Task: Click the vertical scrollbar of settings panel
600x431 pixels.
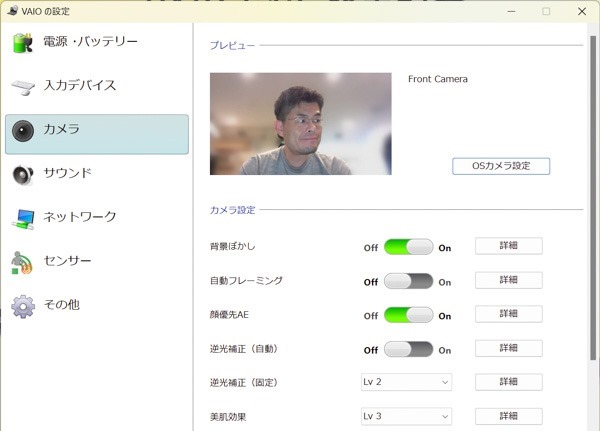Action: click(x=593, y=198)
